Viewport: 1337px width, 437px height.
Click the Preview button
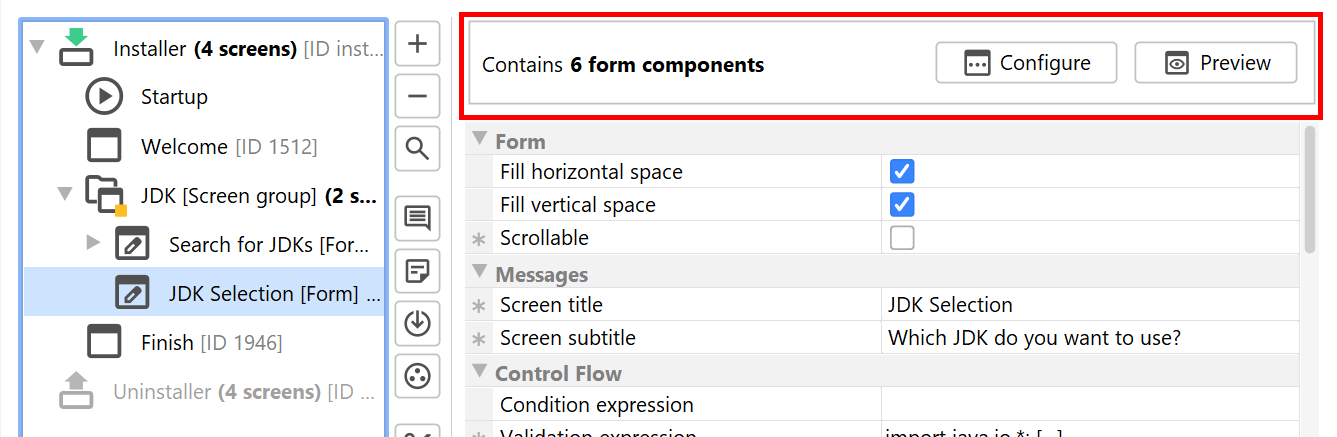(x=1215, y=63)
